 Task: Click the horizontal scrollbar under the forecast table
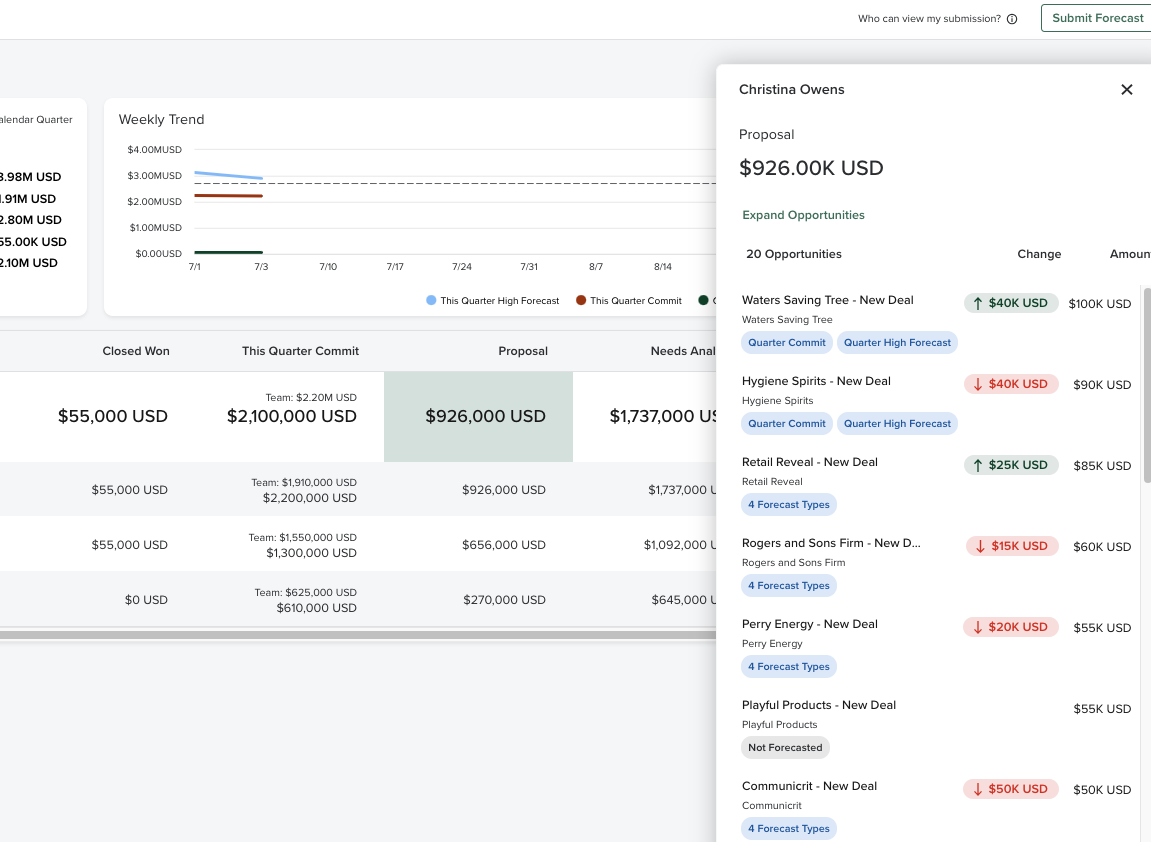[358, 635]
